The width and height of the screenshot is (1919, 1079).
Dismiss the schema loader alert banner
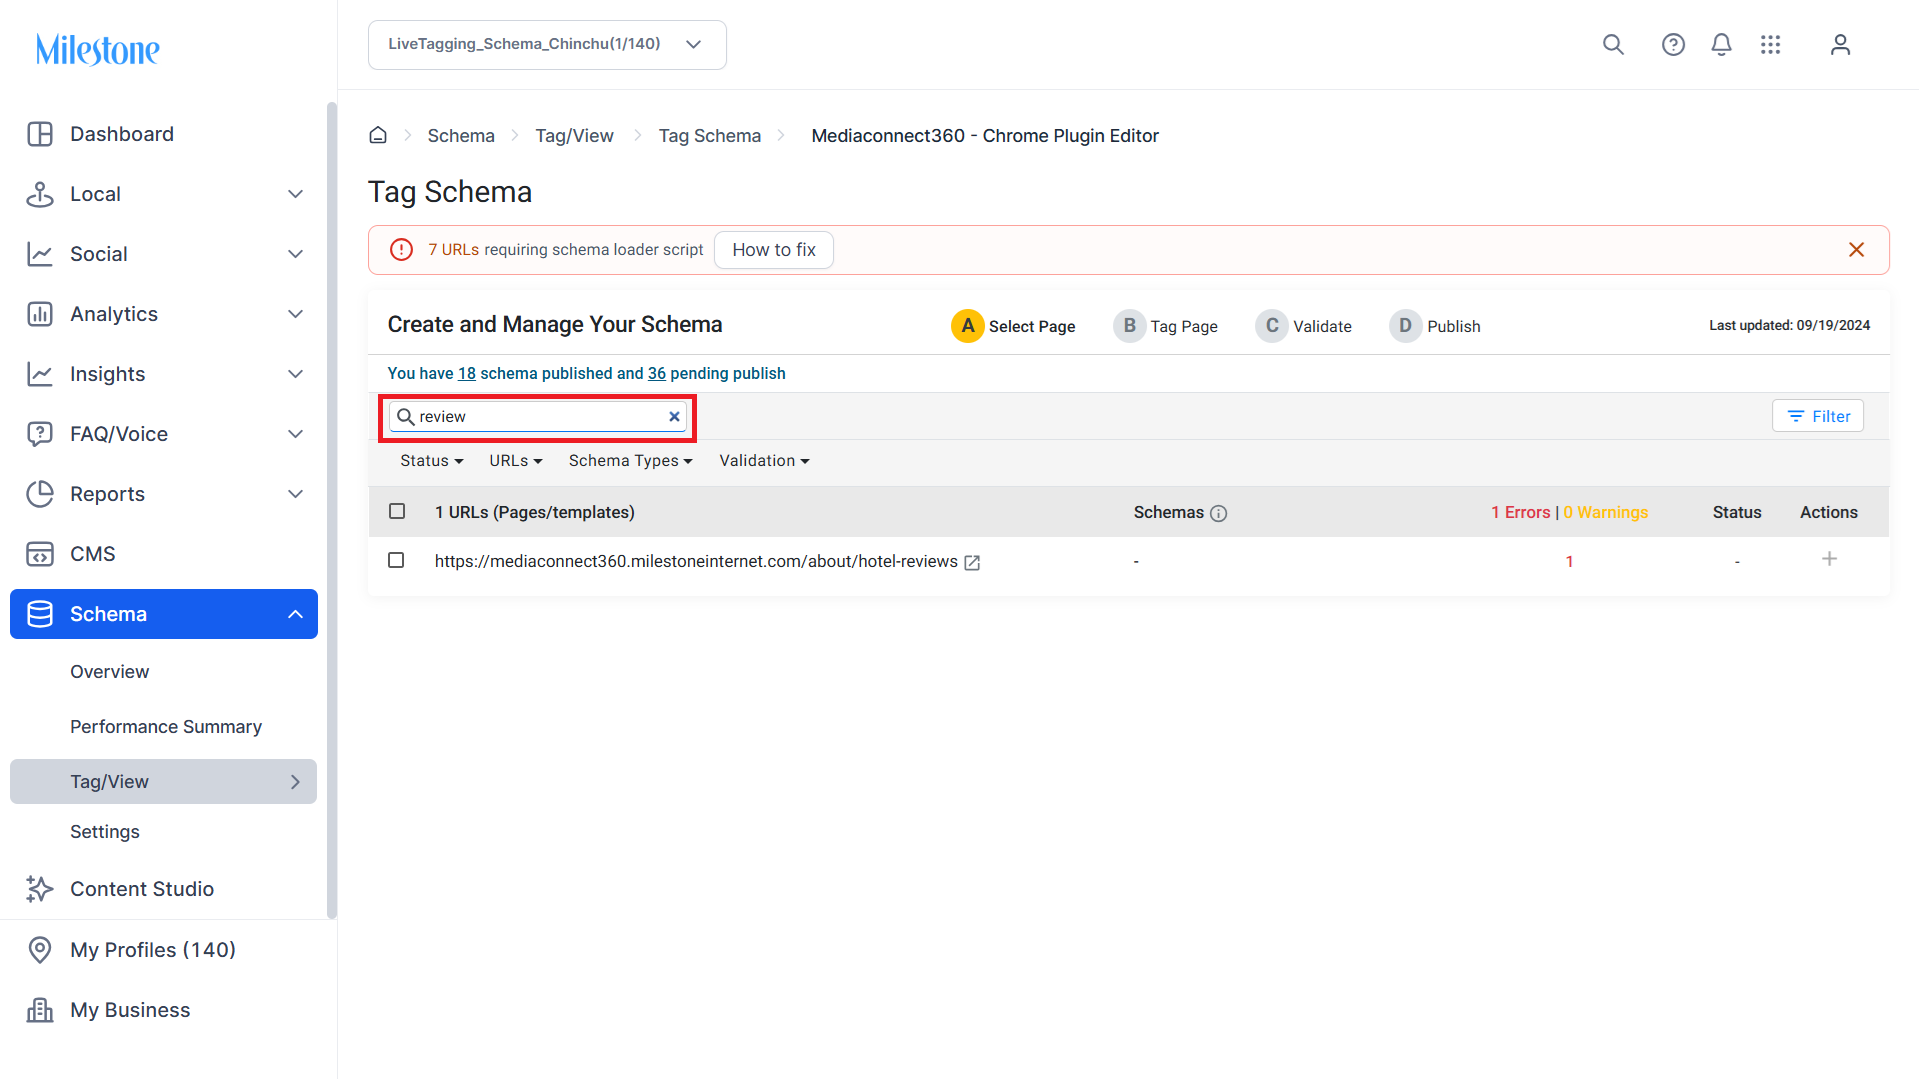tap(1856, 250)
